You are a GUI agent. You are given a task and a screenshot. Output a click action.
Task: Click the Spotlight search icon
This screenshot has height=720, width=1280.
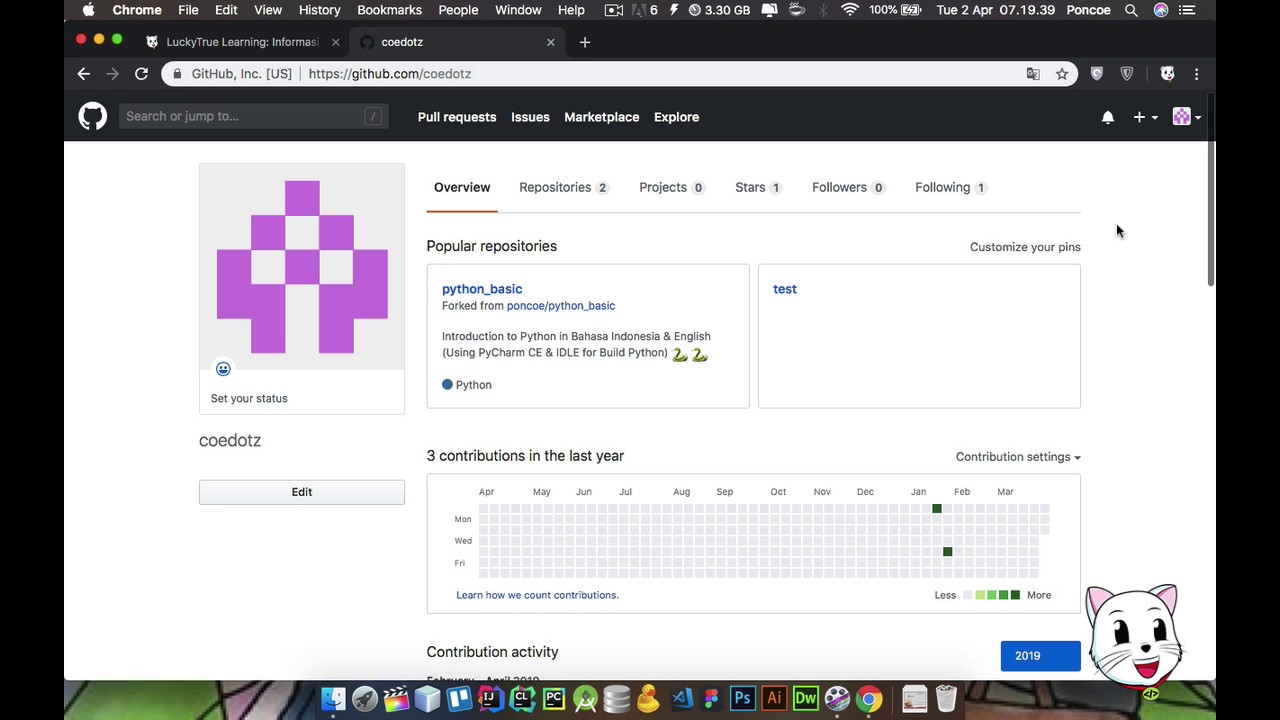tap(1131, 10)
